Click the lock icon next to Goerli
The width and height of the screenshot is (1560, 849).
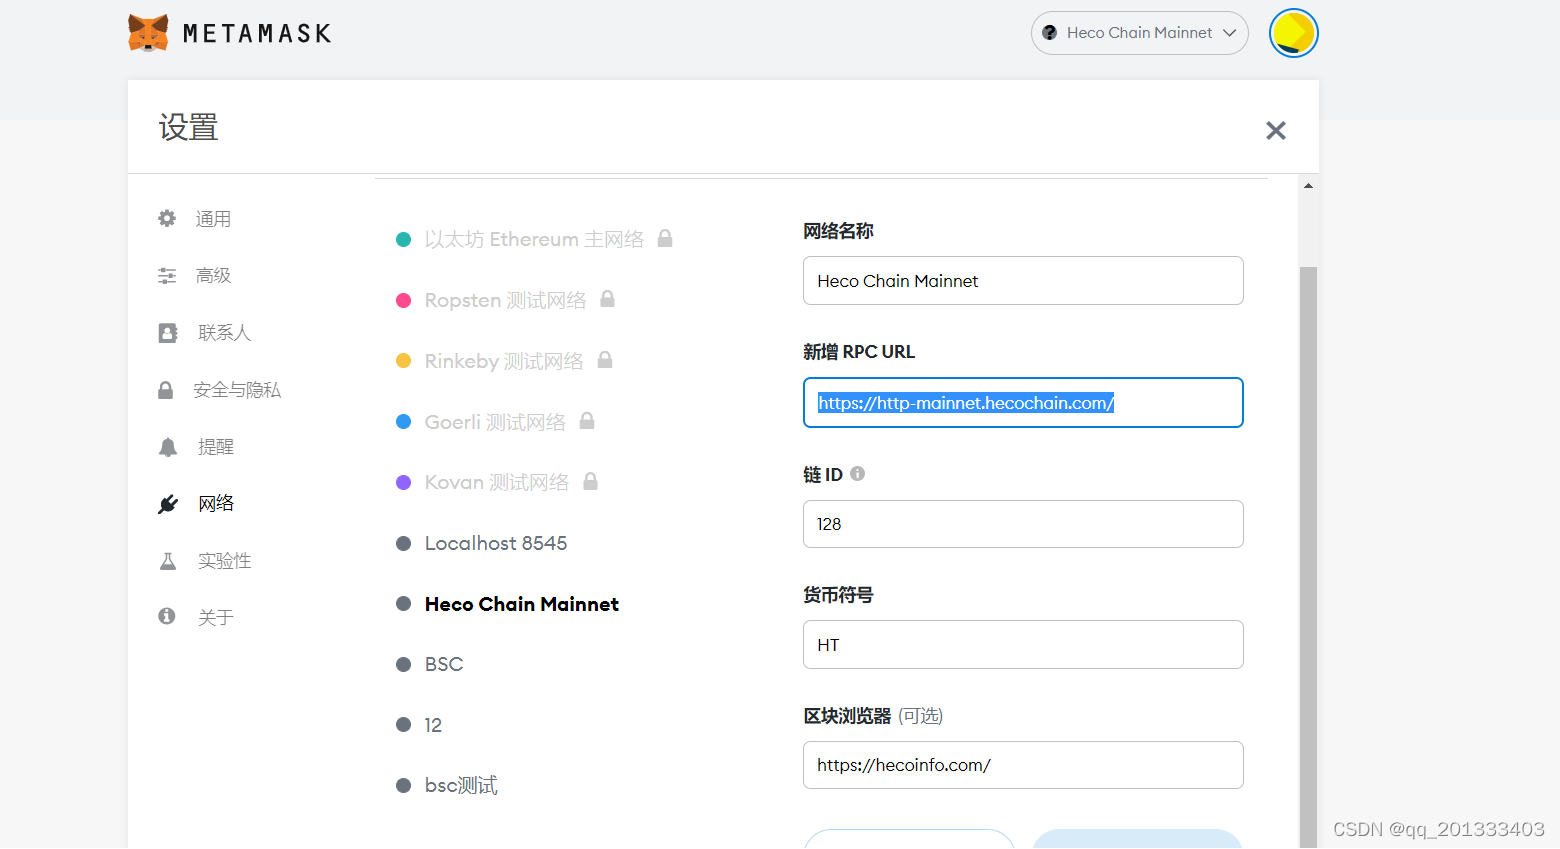(x=587, y=420)
